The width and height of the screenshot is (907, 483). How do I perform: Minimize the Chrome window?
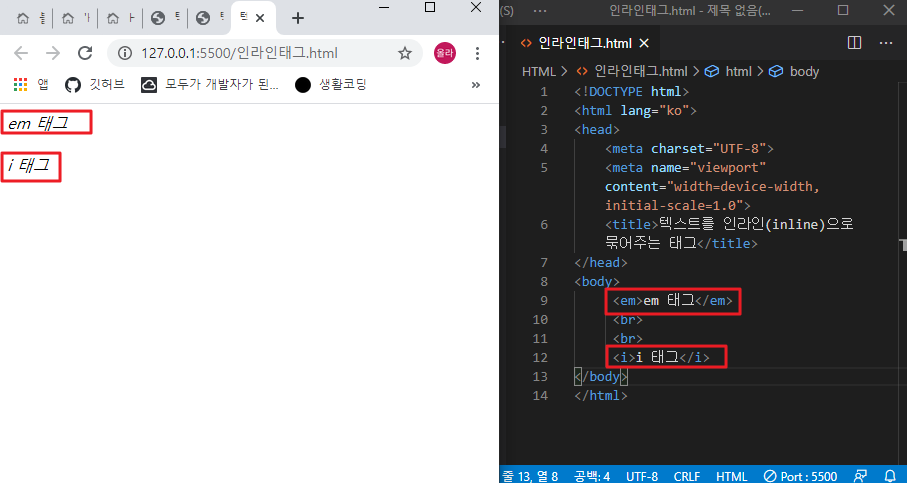(x=384, y=8)
